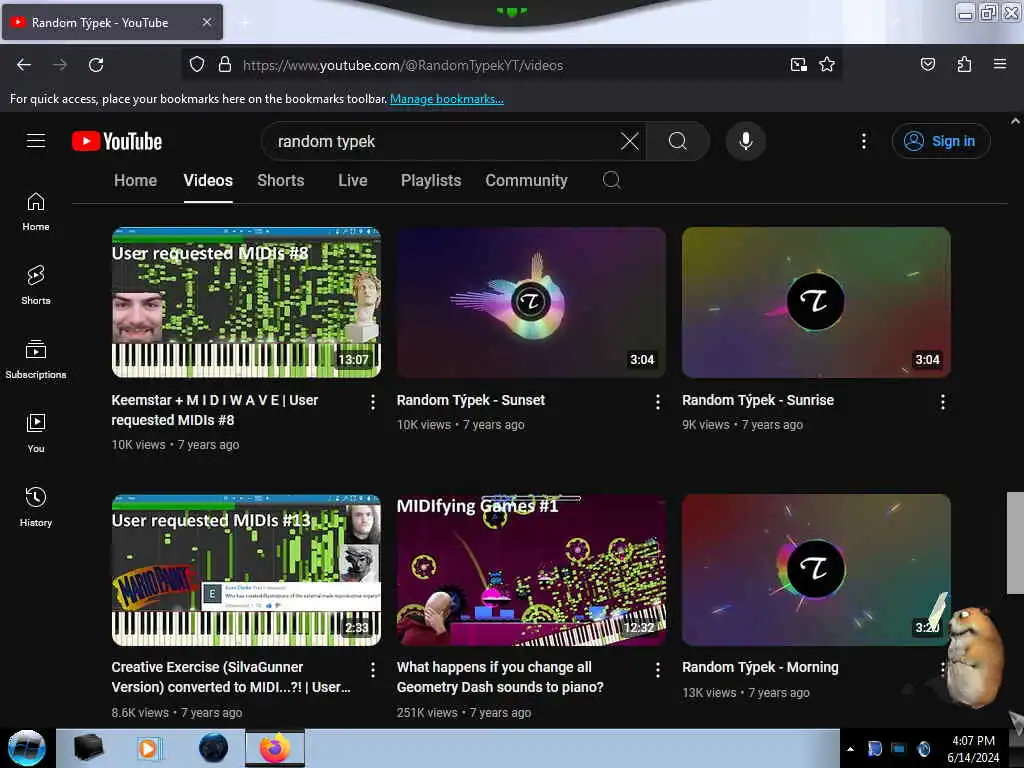Screen dimensions: 1024x768
Task: Close the Random Týpek - YouTube tab
Action: (x=206, y=22)
